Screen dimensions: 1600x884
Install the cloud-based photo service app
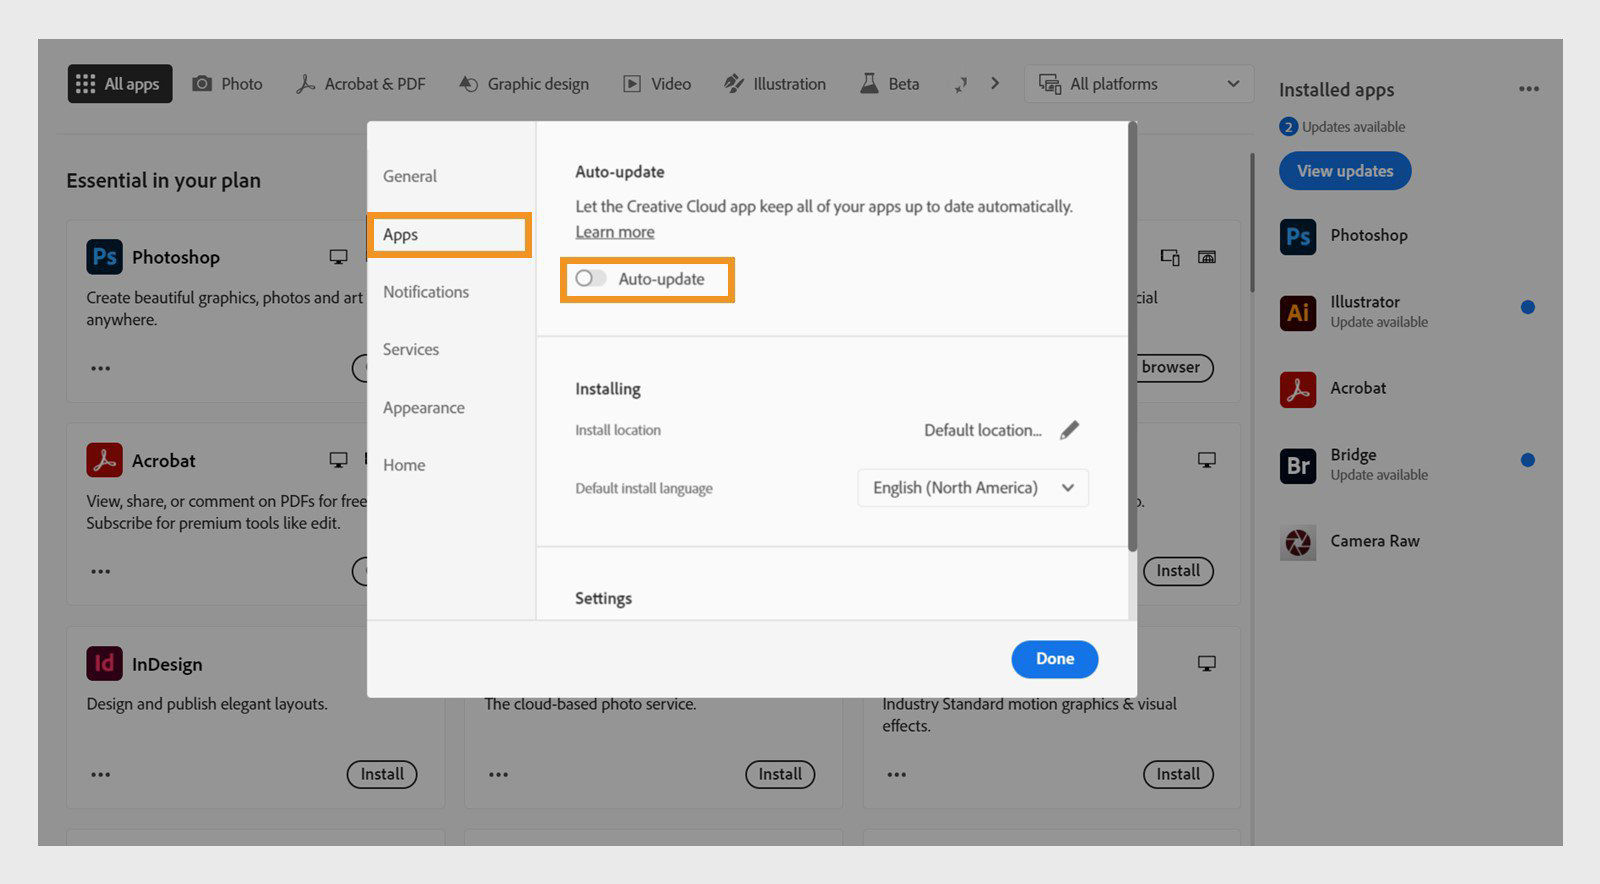click(780, 774)
